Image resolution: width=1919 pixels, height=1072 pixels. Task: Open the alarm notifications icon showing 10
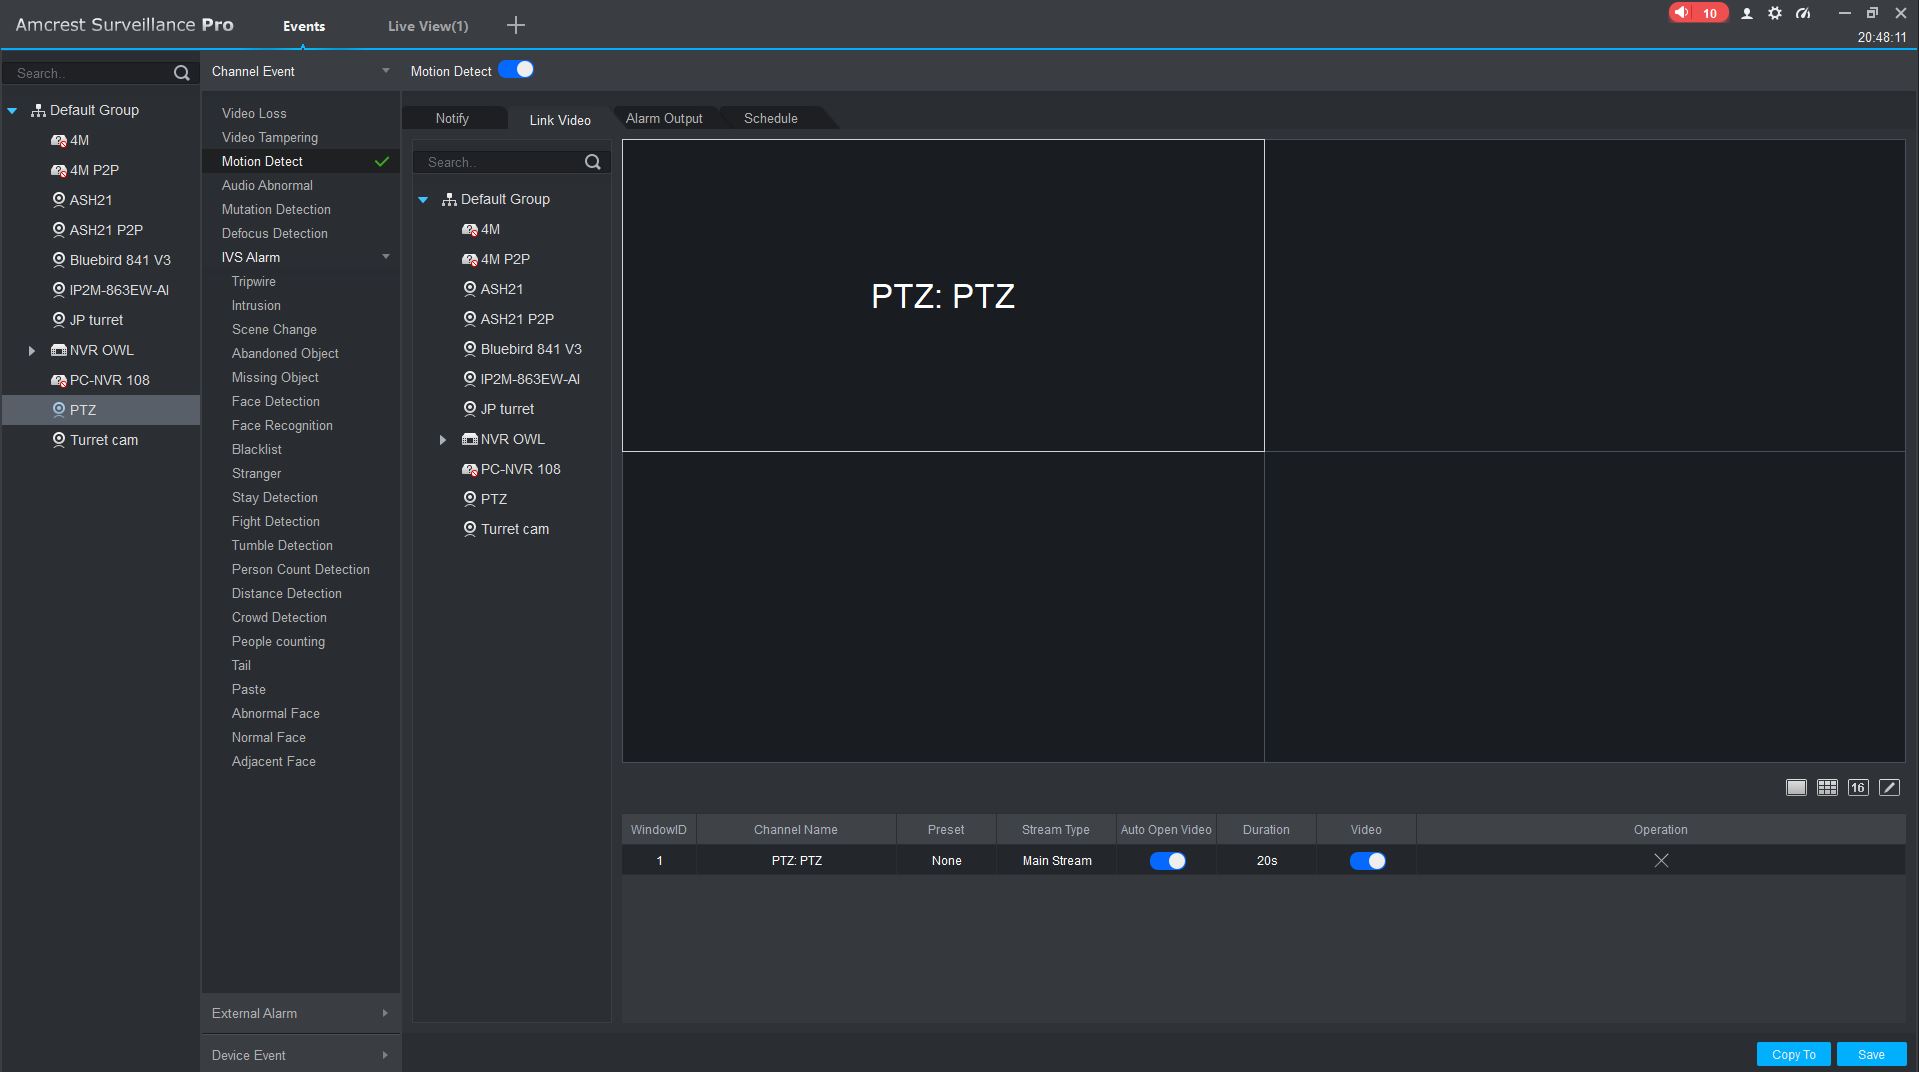pyautogui.click(x=1697, y=13)
